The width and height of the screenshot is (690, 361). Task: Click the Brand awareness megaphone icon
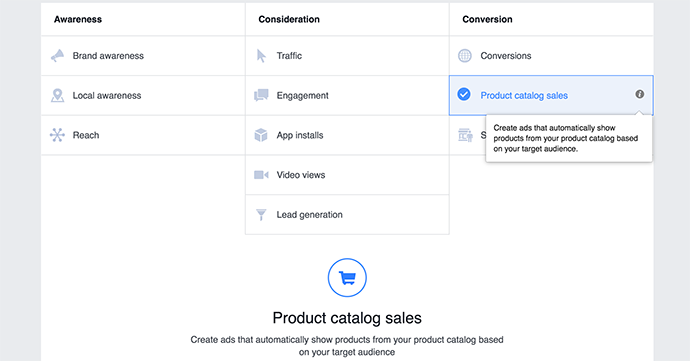click(57, 56)
